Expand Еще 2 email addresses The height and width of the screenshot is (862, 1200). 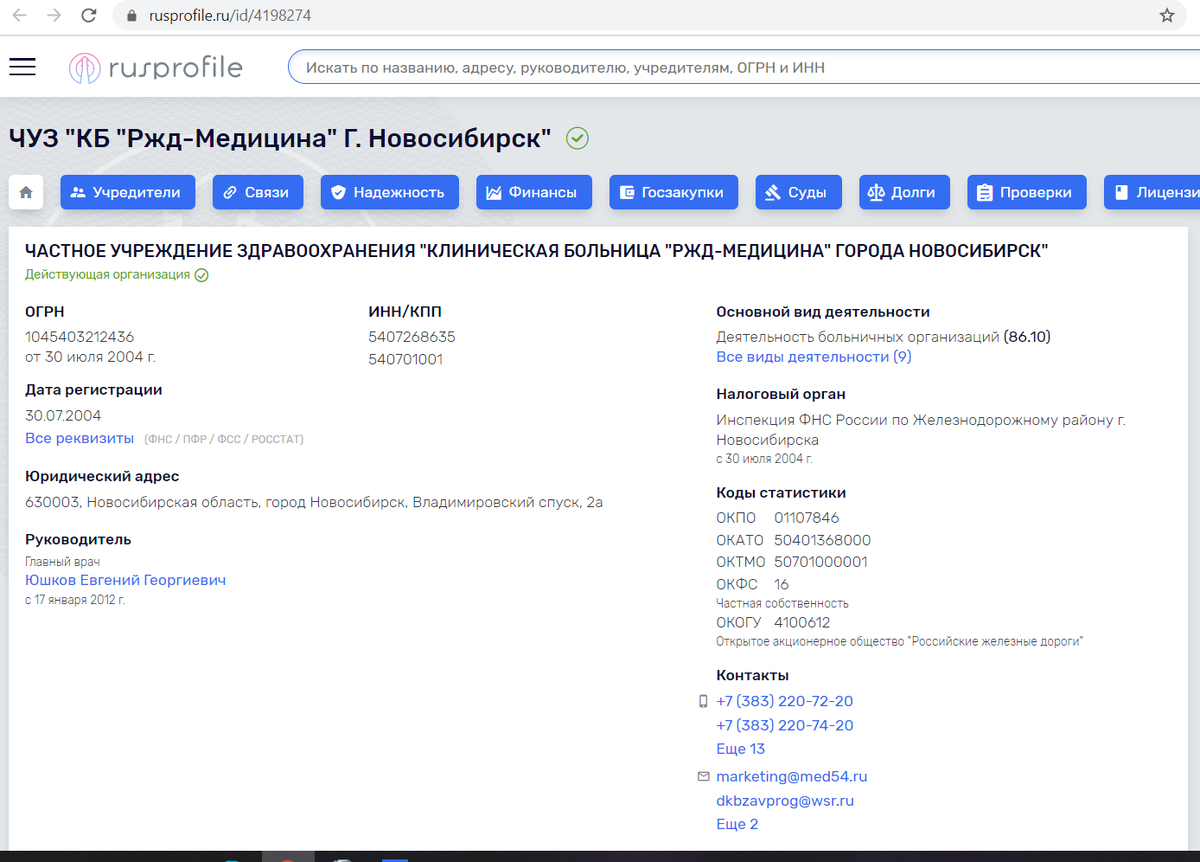[x=737, y=823]
